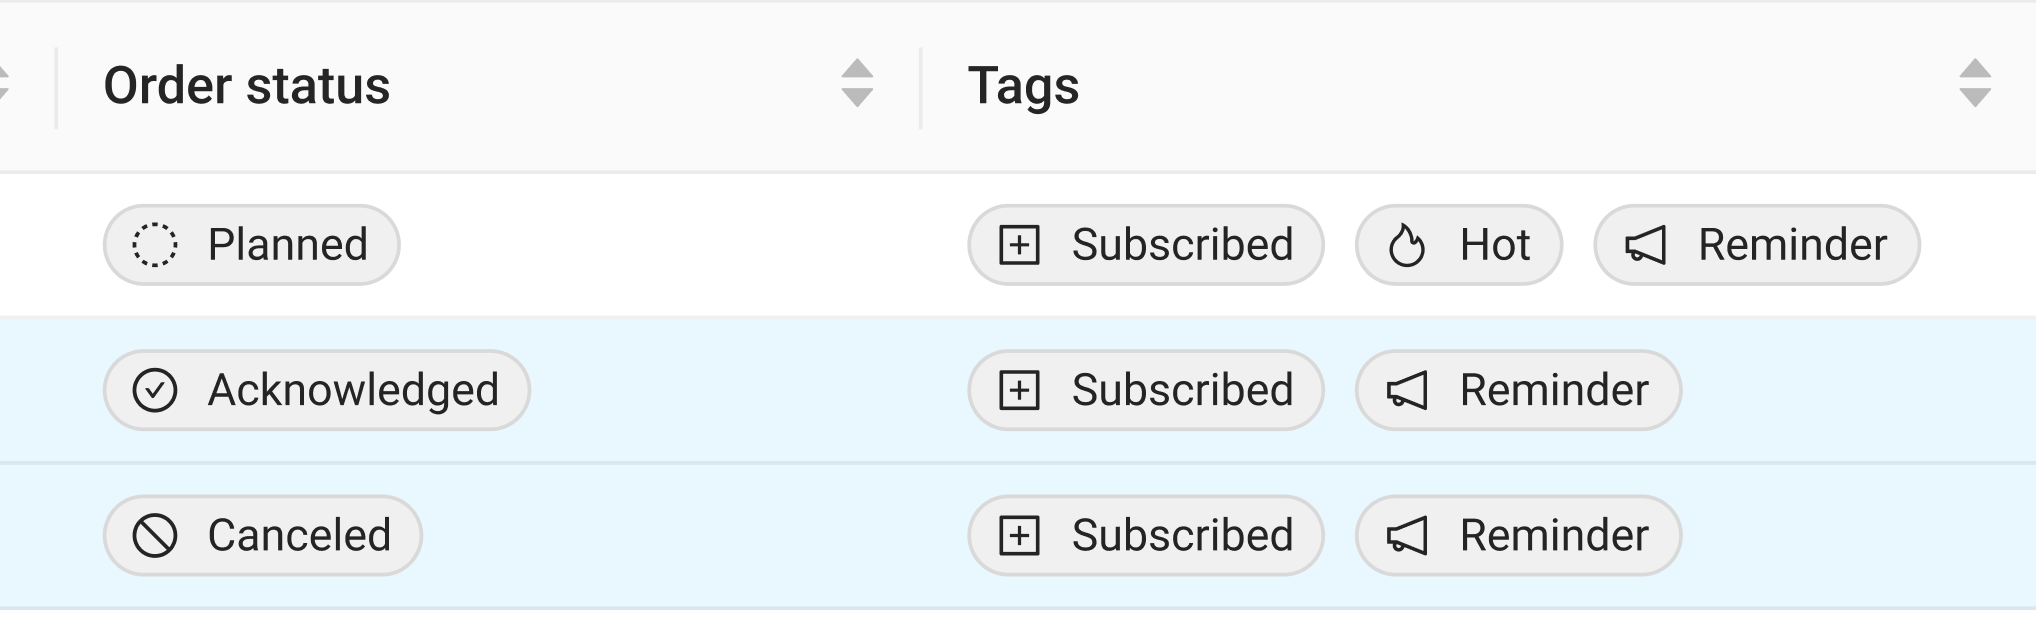Click the plus-box icon on the first row's Subscribed tag
This screenshot has height=632, width=2036.
[x=1020, y=245]
